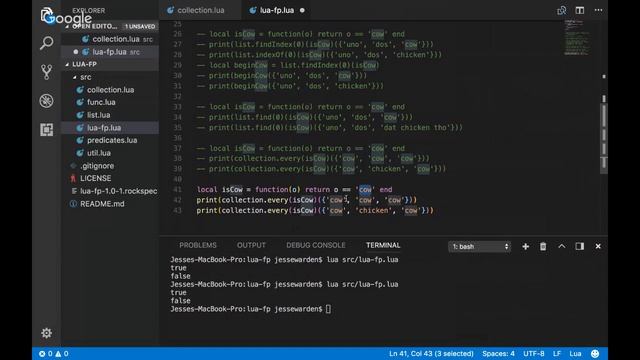Click 'chicken' string on line 43
This screenshot has width=640, height=360.
(374, 211)
